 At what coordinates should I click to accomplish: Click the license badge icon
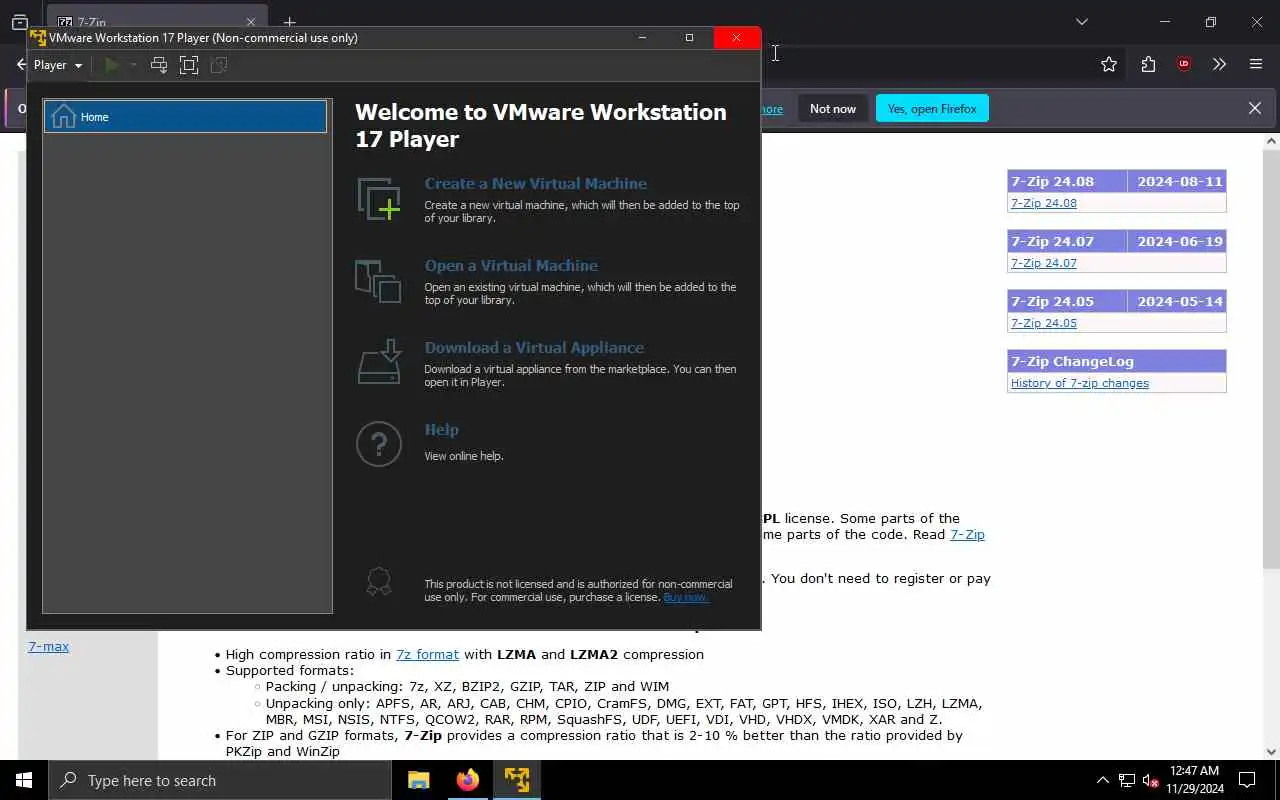(x=379, y=581)
